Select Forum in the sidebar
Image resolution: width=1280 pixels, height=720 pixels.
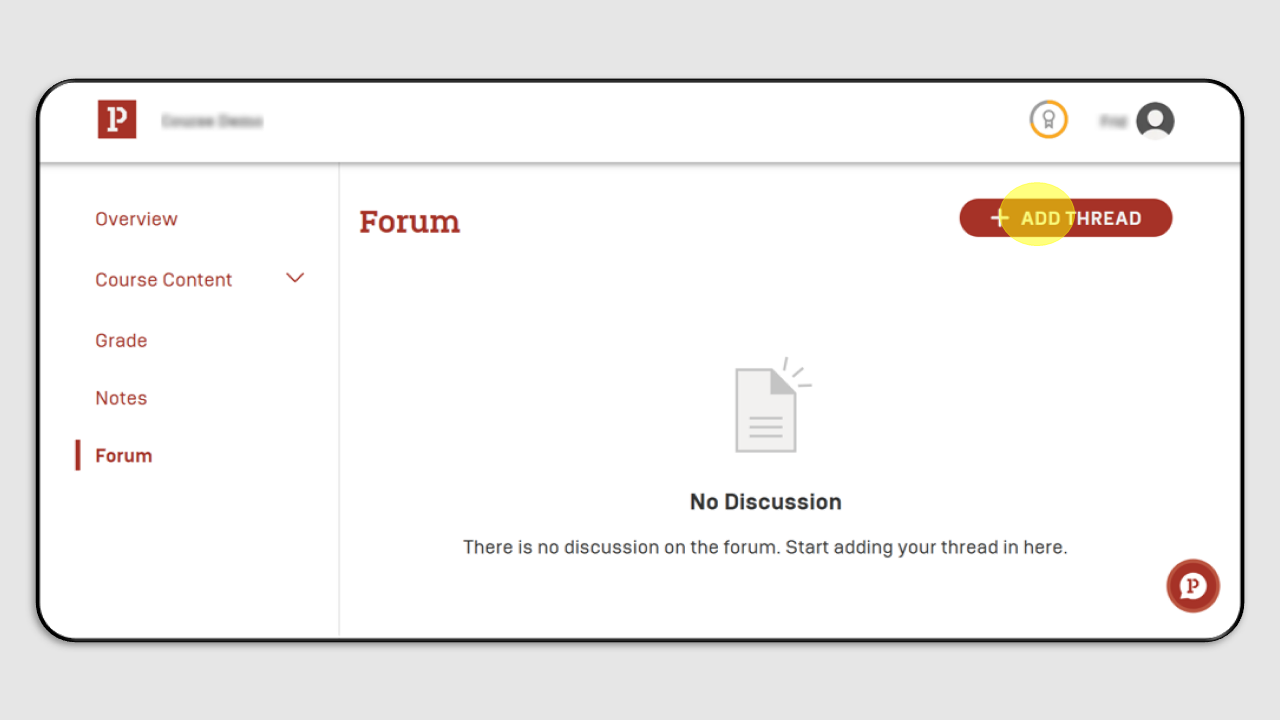click(x=124, y=456)
